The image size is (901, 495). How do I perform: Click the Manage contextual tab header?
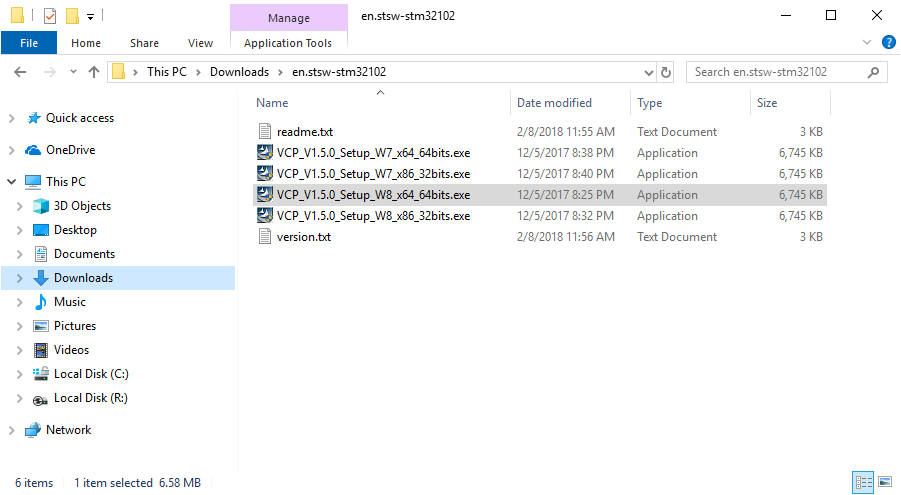coord(288,18)
